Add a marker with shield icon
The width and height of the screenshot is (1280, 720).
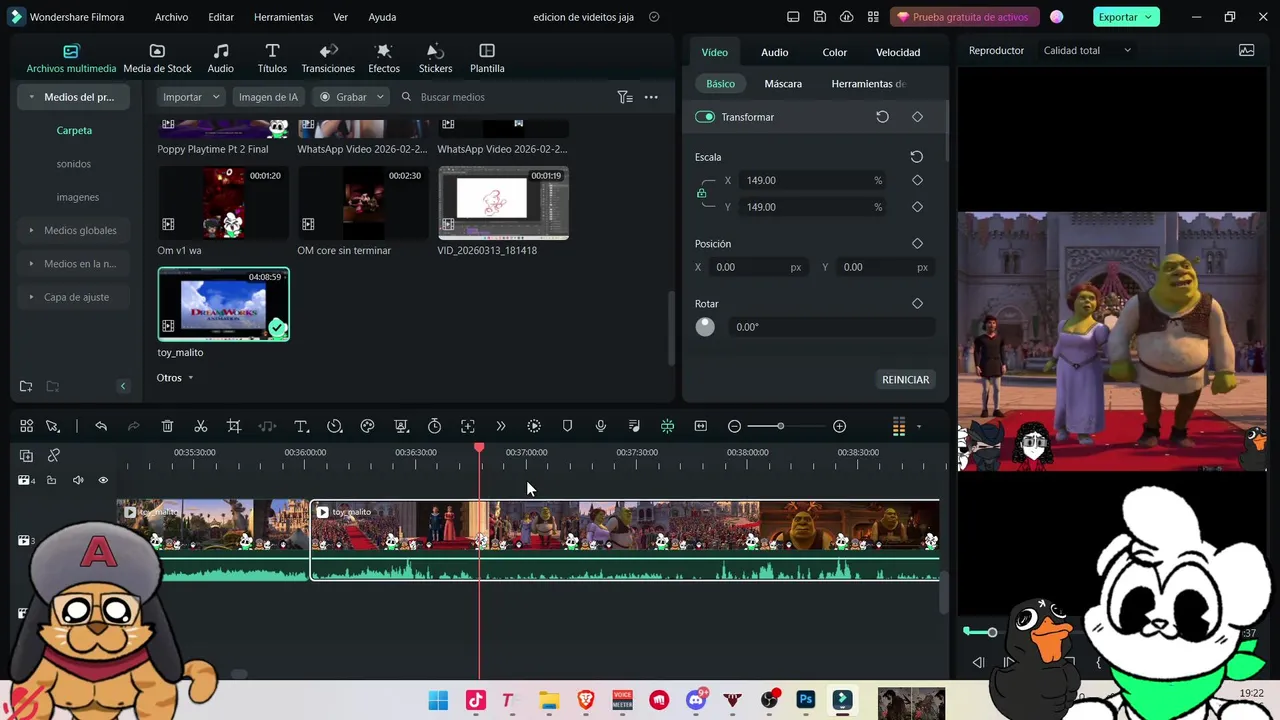[567, 426]
